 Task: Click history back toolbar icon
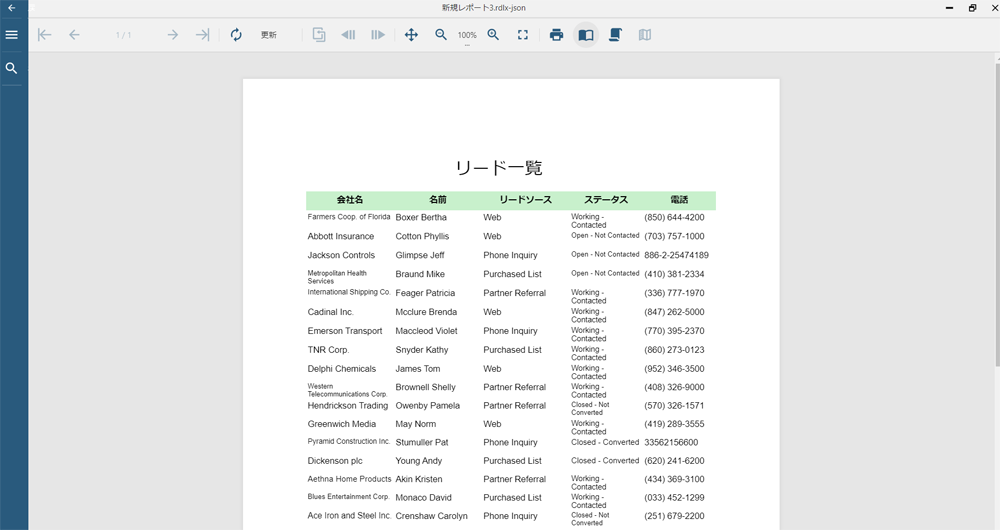point(348,34)
